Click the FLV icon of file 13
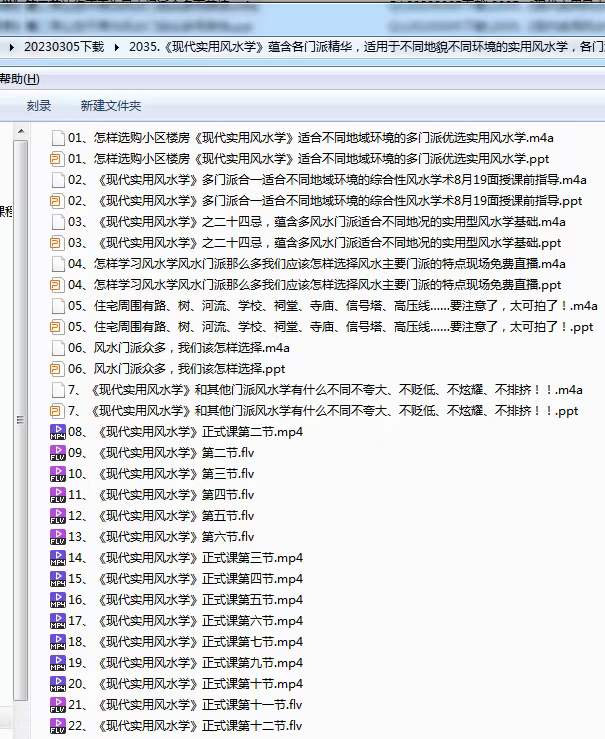 pos(57,537)
